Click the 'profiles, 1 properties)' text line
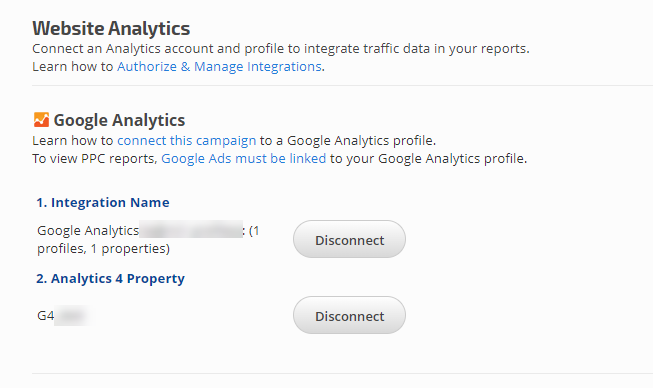 pyautogui.click(x=103, y=249)
